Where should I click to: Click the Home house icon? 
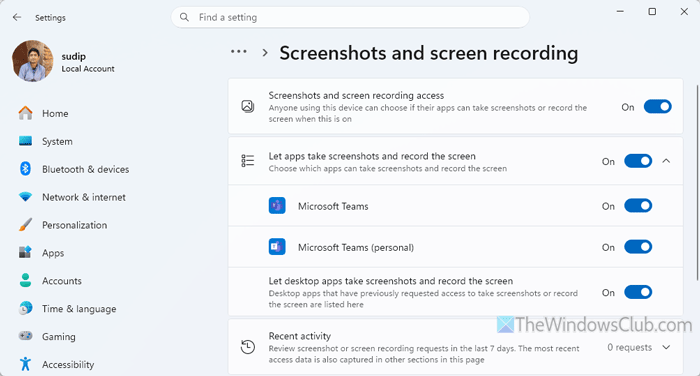pyautogui.click(x=25, y=113)
